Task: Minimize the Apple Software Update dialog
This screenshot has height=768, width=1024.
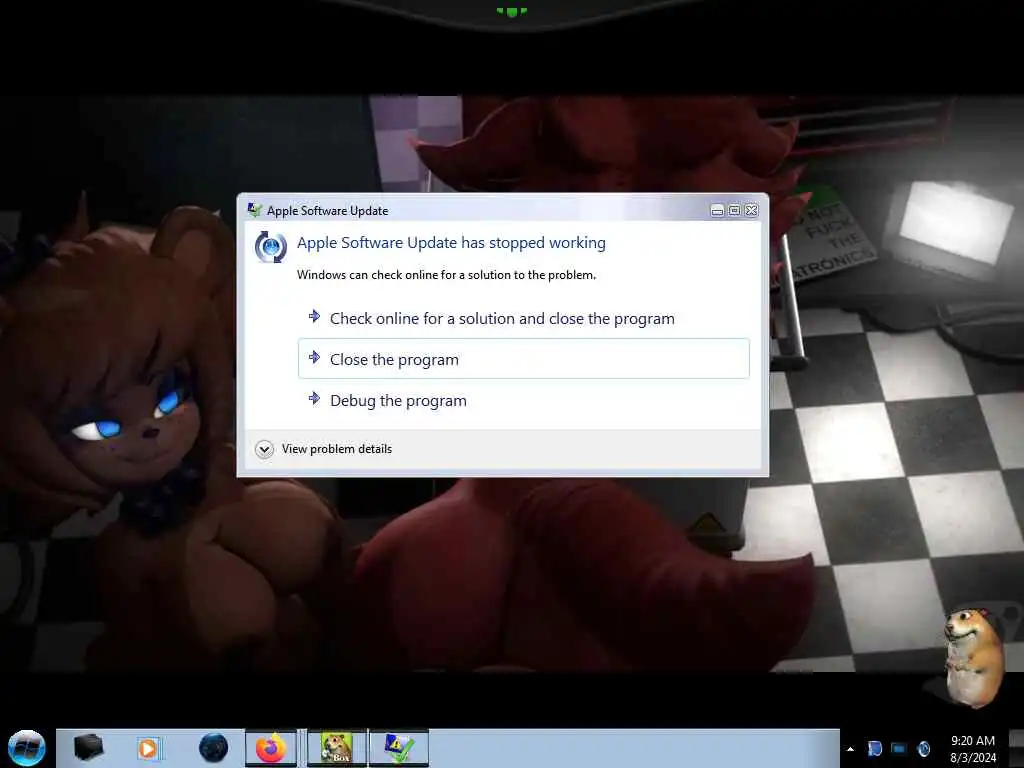Action: pyautogui.click(x=717, y=210)
